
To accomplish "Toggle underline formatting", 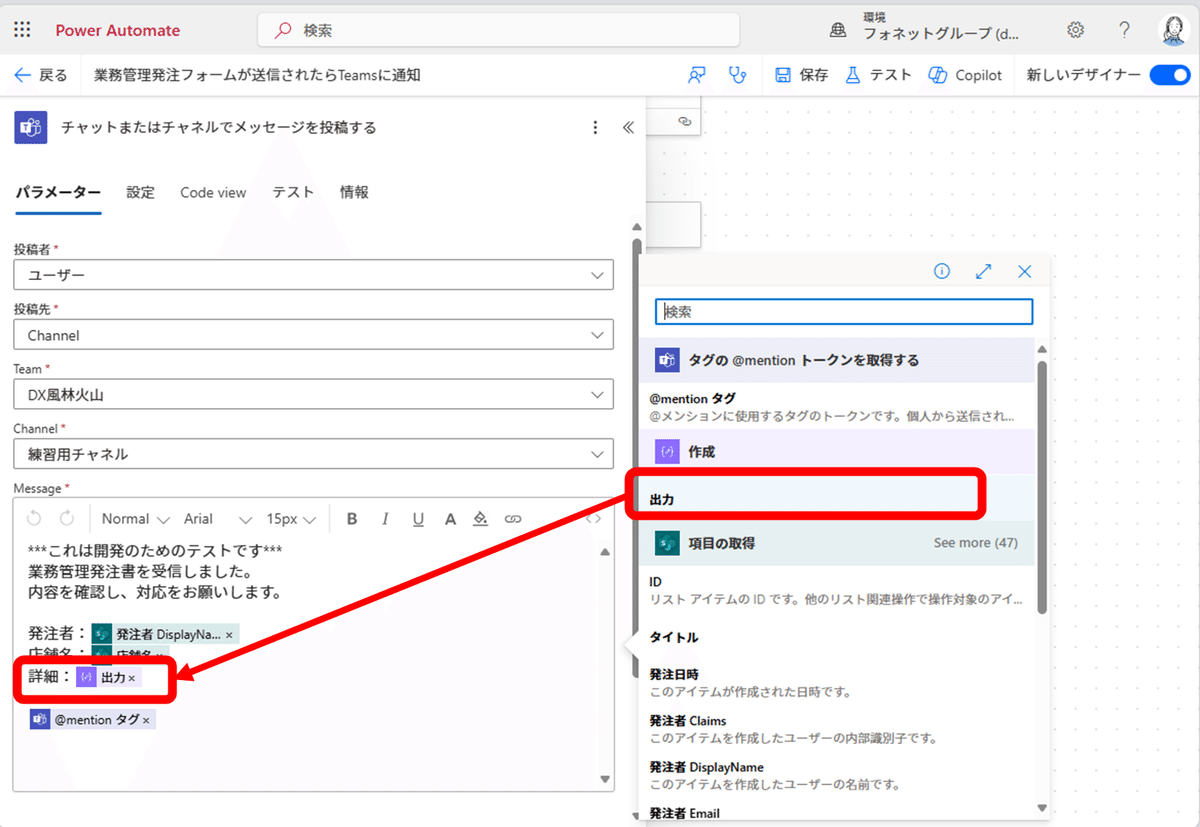I will [x=418, y=518].
